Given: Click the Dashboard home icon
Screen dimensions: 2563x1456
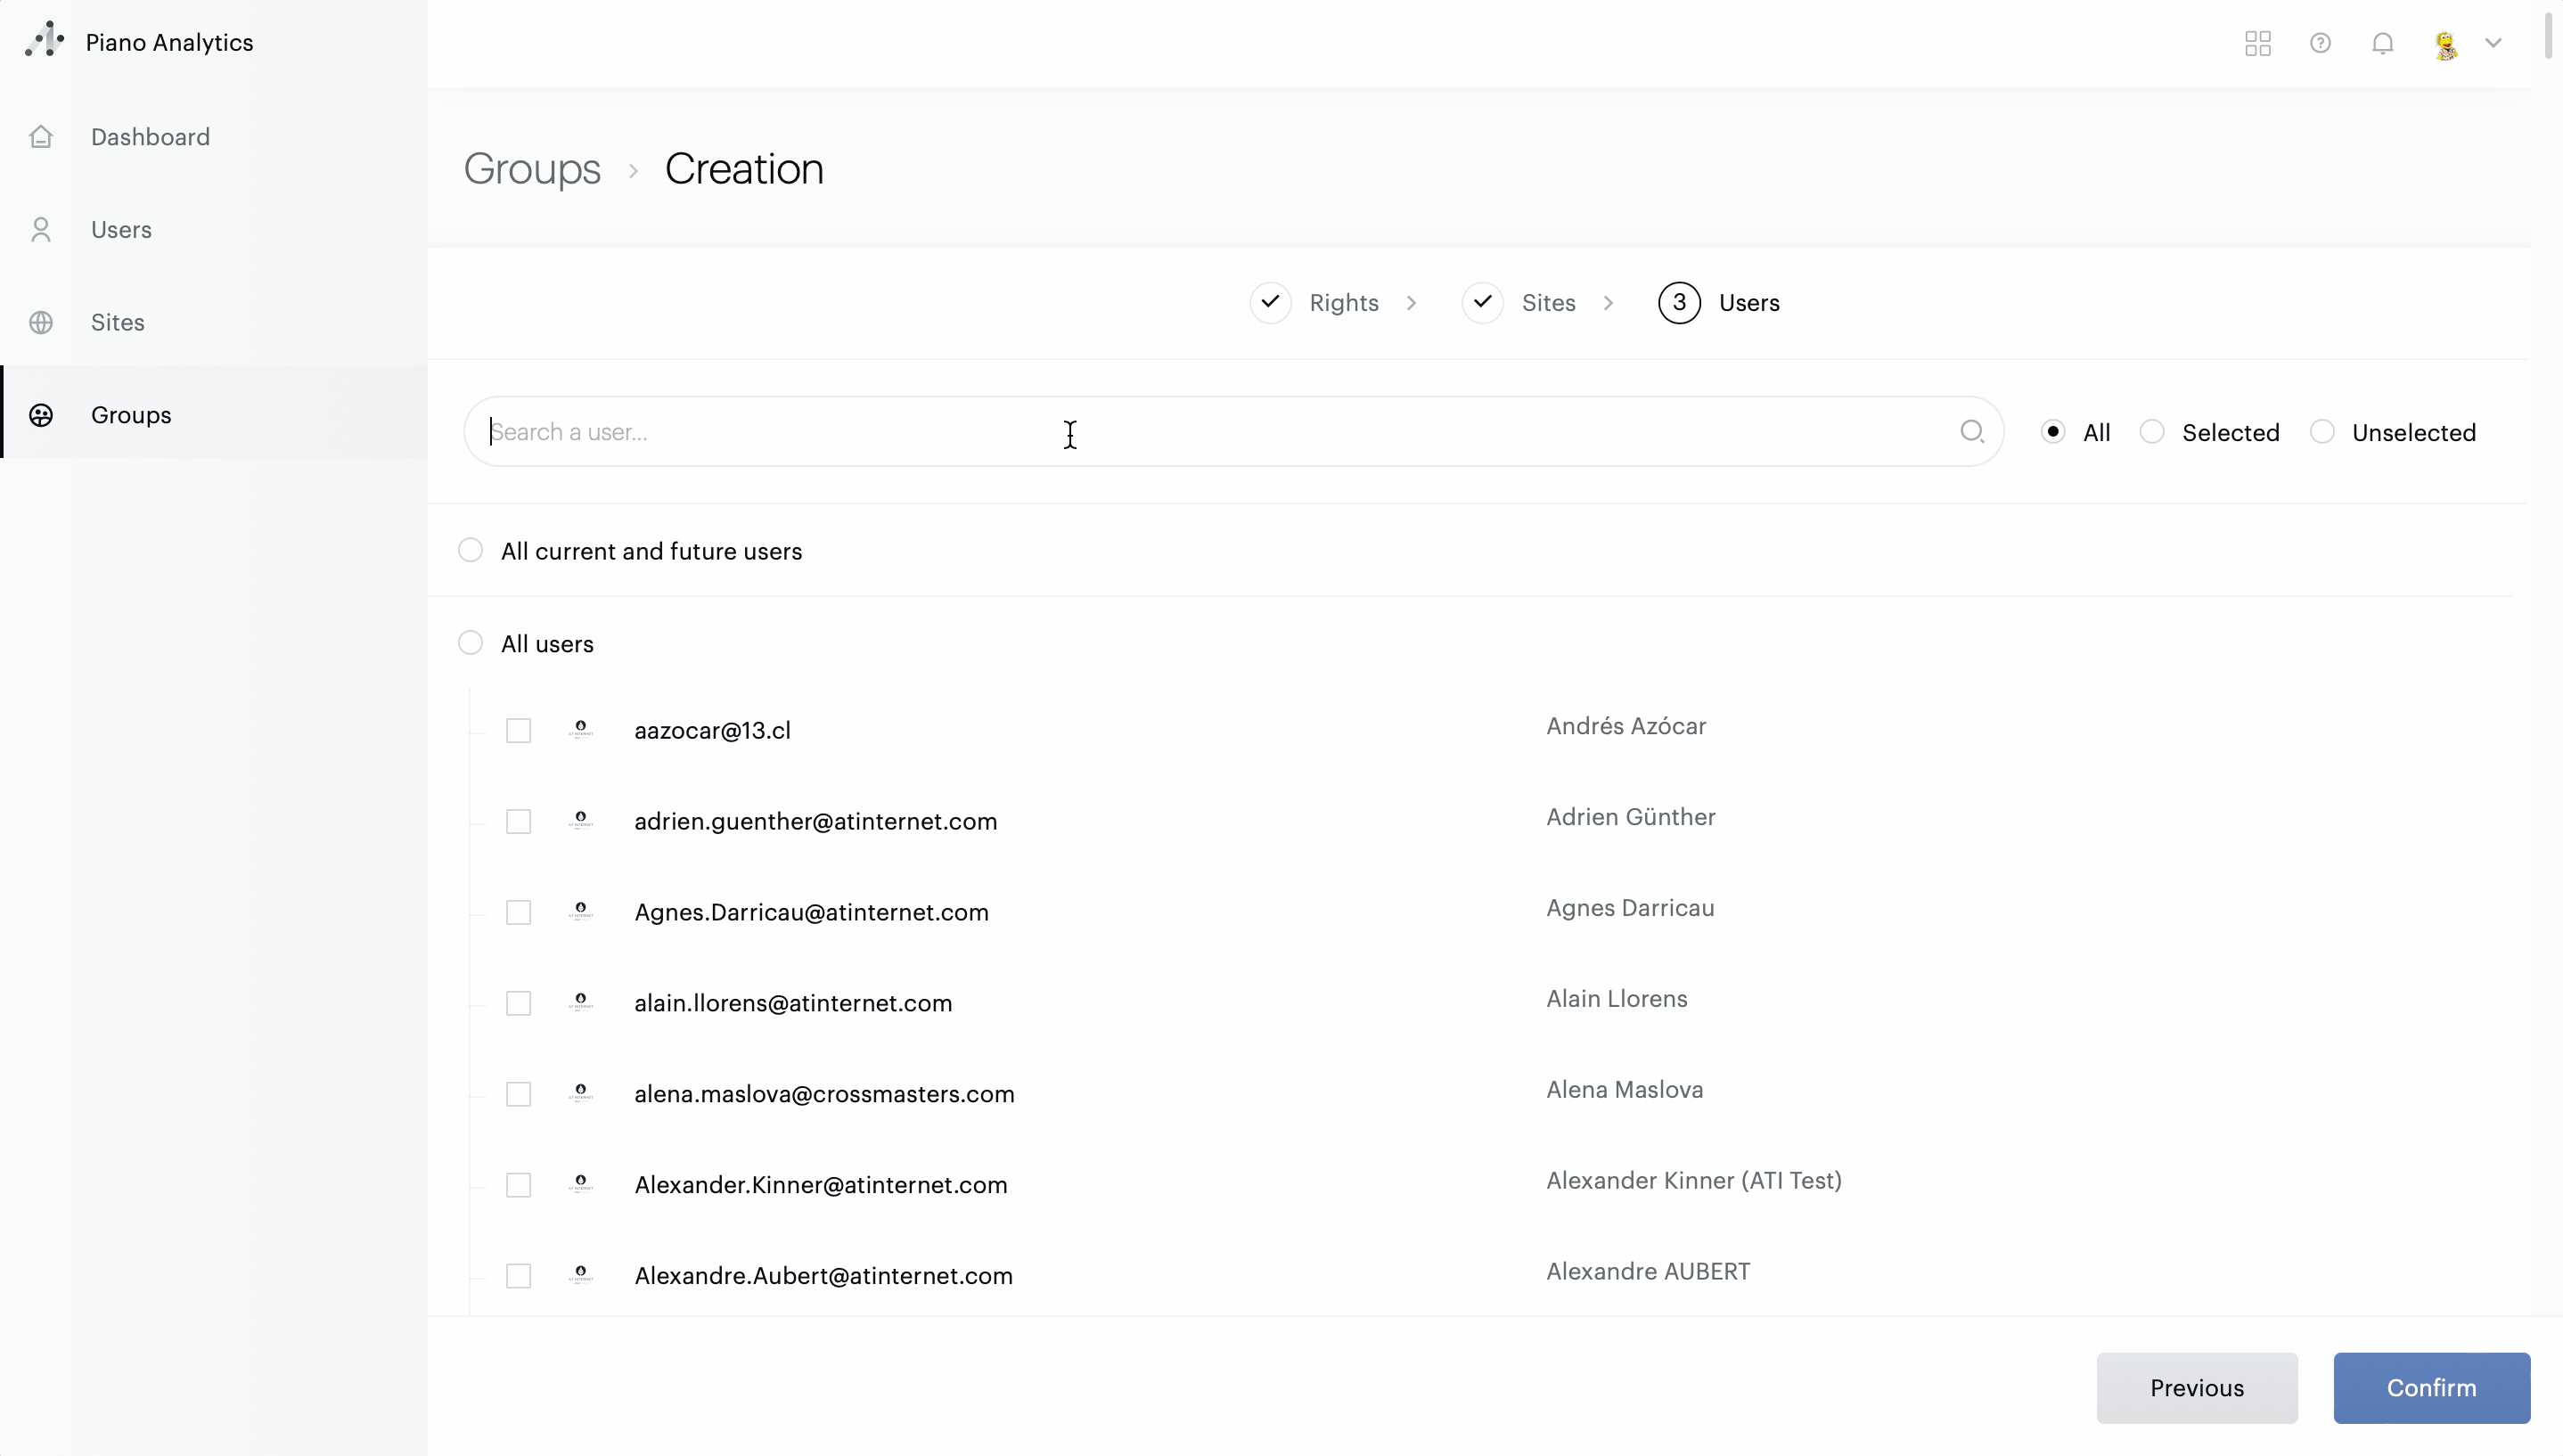Looking at the screenshot, I should point(41,137).
